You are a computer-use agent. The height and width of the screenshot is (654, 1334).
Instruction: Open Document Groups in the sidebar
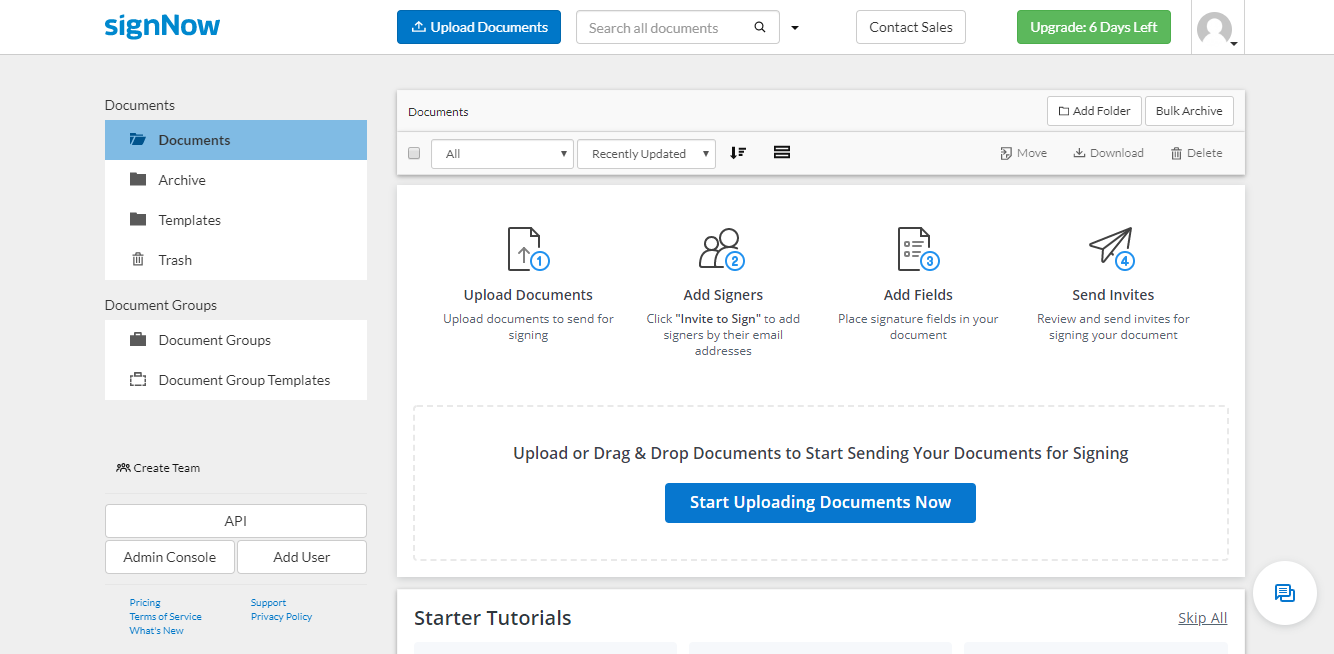236,340
